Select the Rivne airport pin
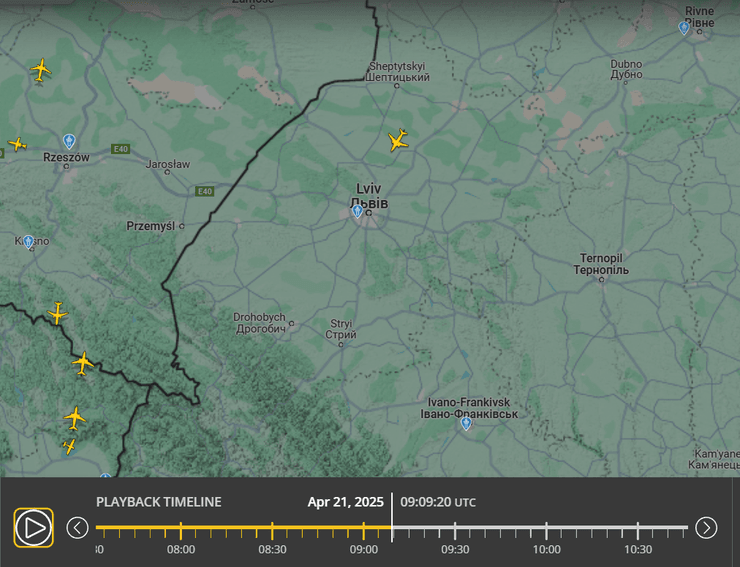This screenshot has height=567, width=740. pos(684,28)
